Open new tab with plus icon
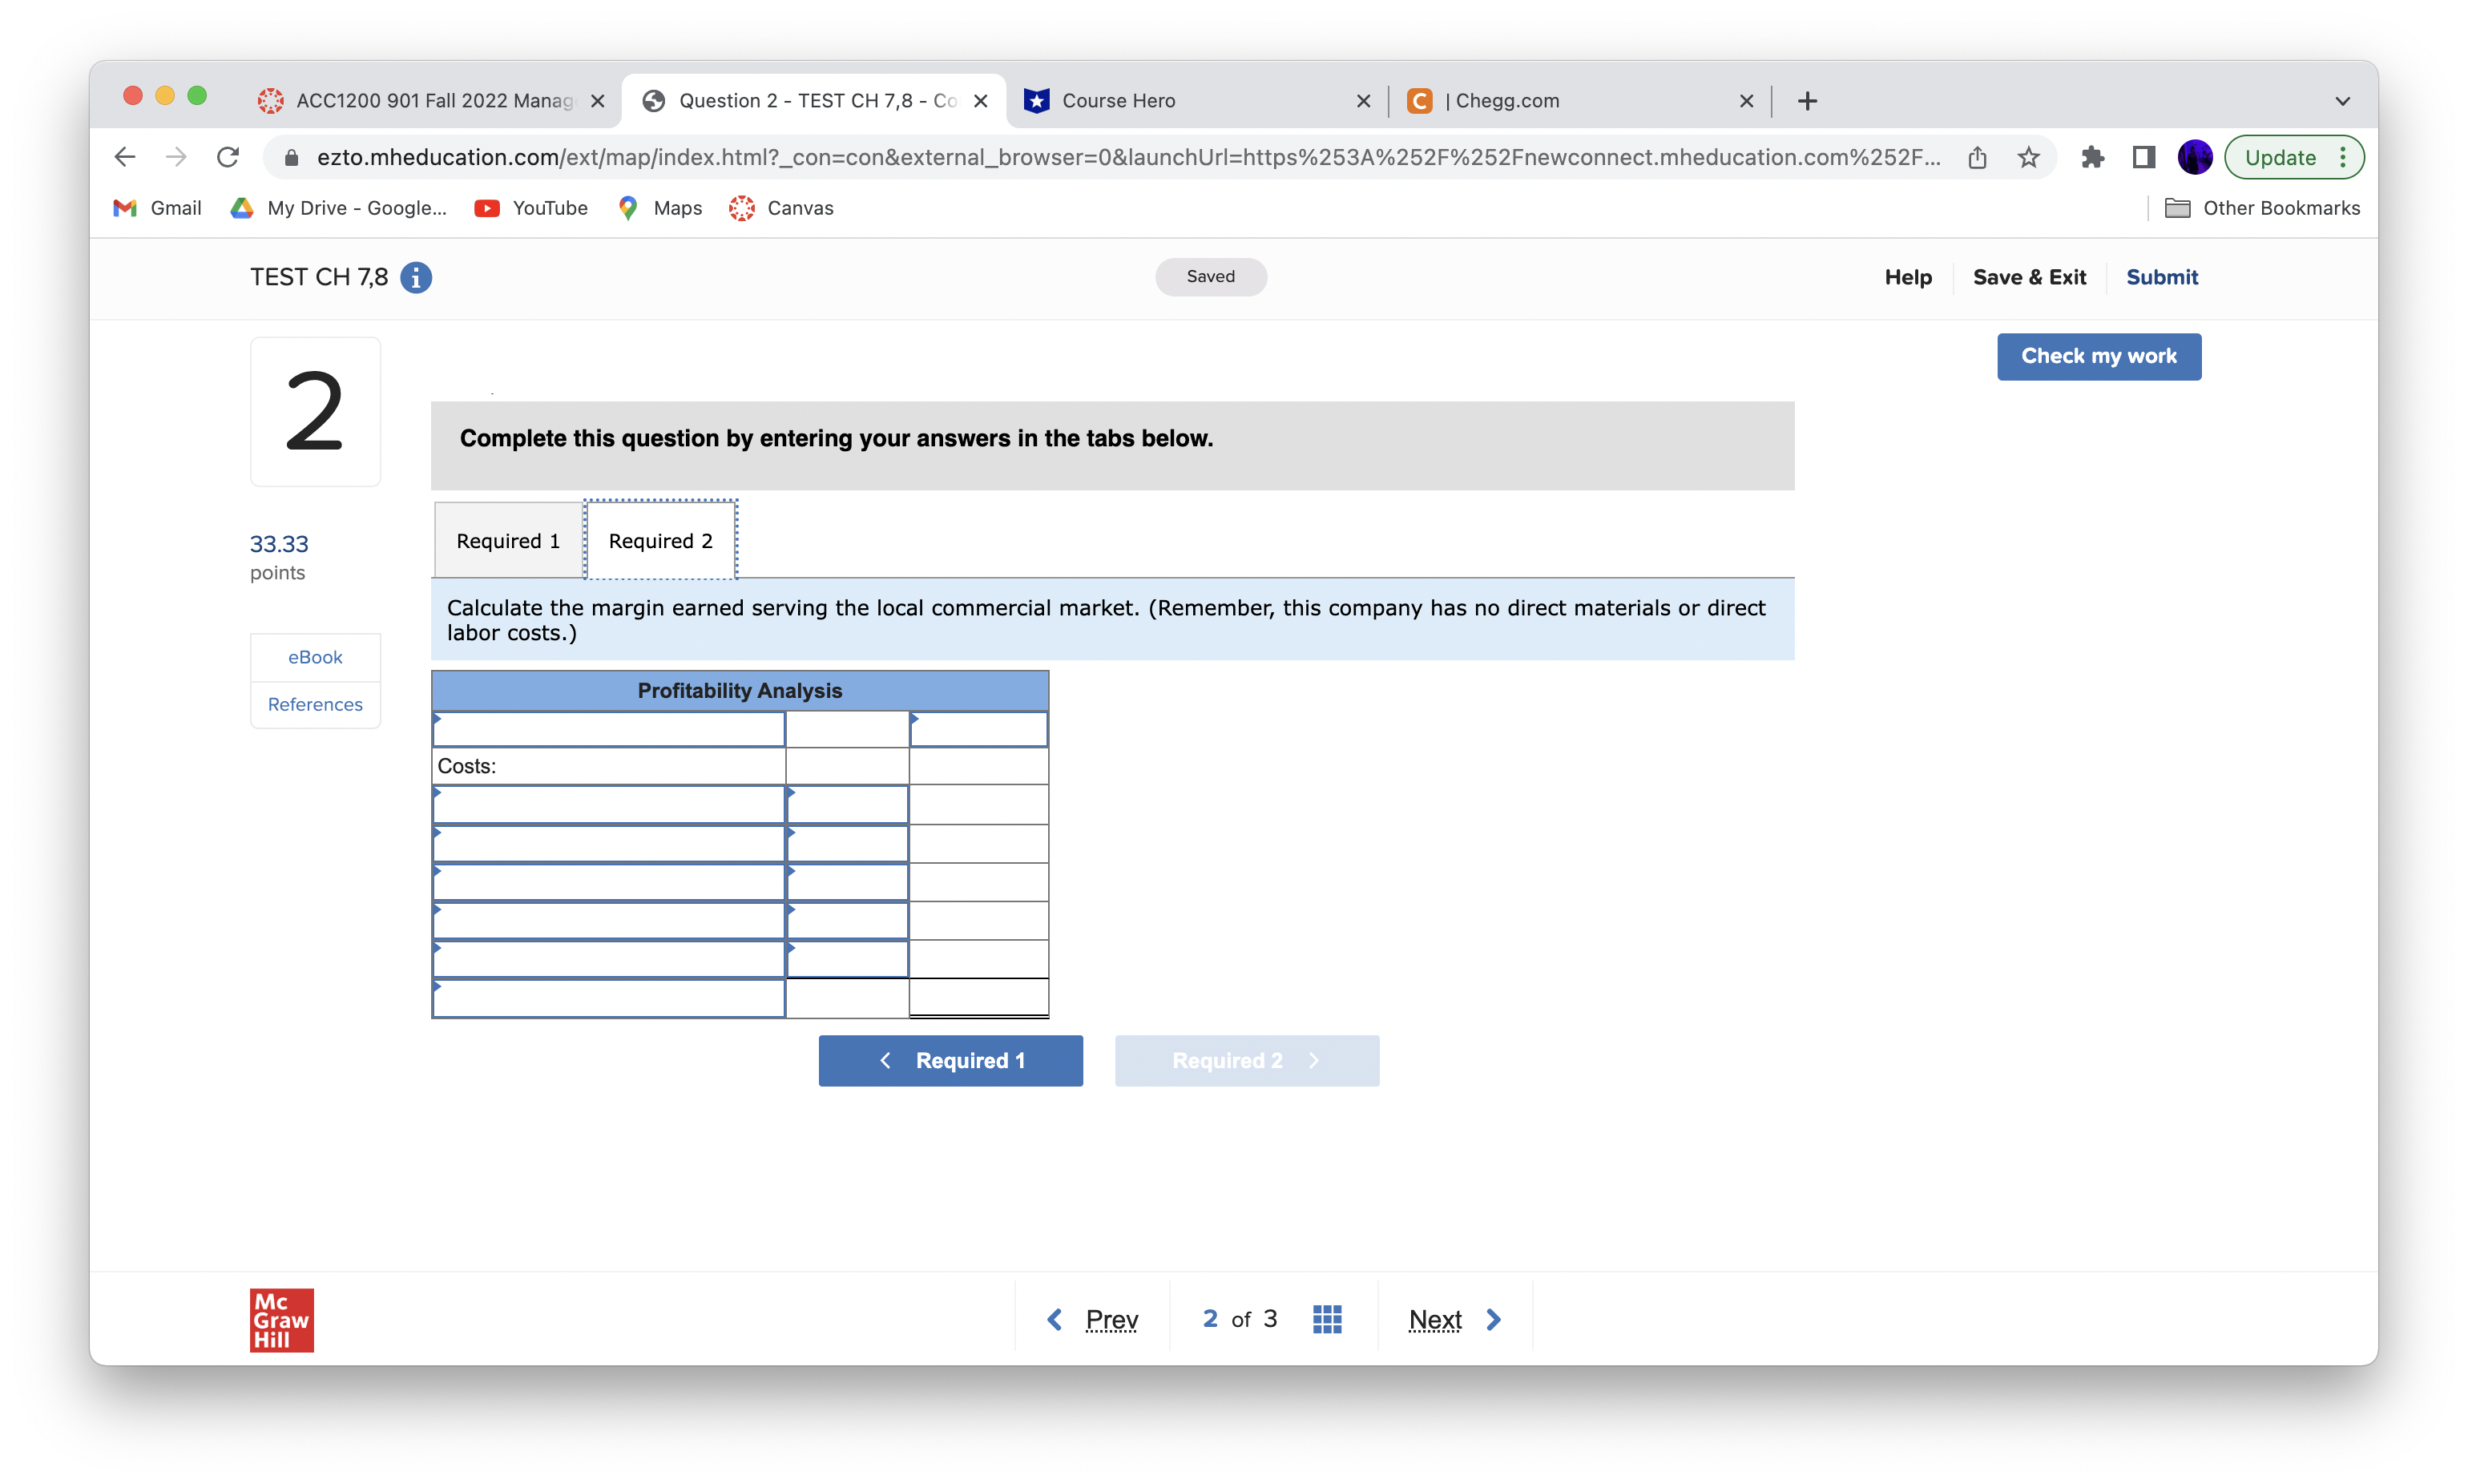Screen dimensions: 2468x1484 [1806, 101]
